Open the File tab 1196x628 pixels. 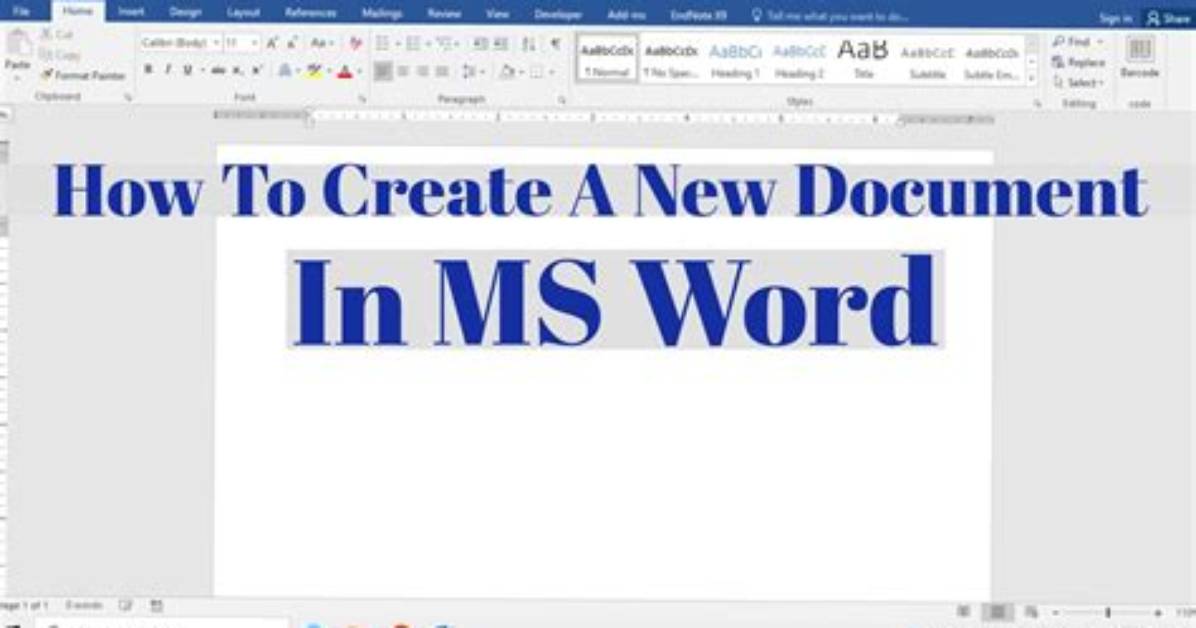click(x=21, y=11)
